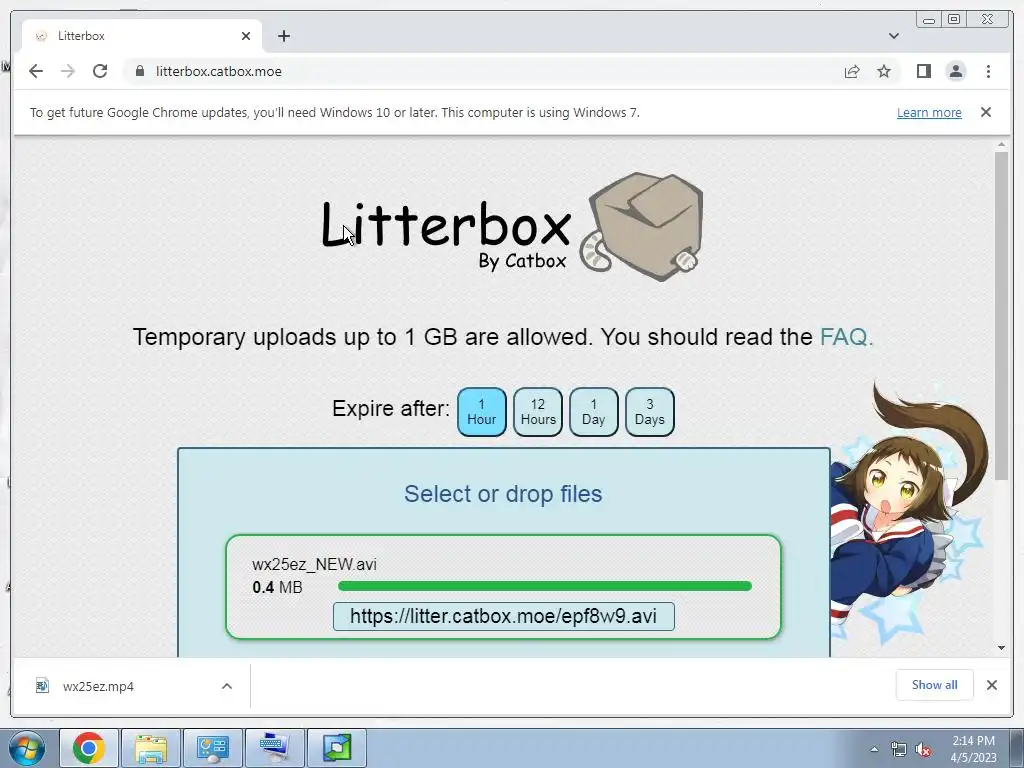Click the muted volume tray icon
Image resolution: width=1024 pixels, height=768 pixels.
click(923, 749)
